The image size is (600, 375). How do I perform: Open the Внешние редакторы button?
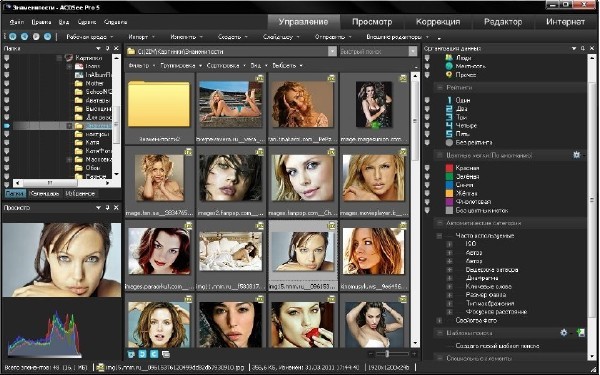(398, 37)
